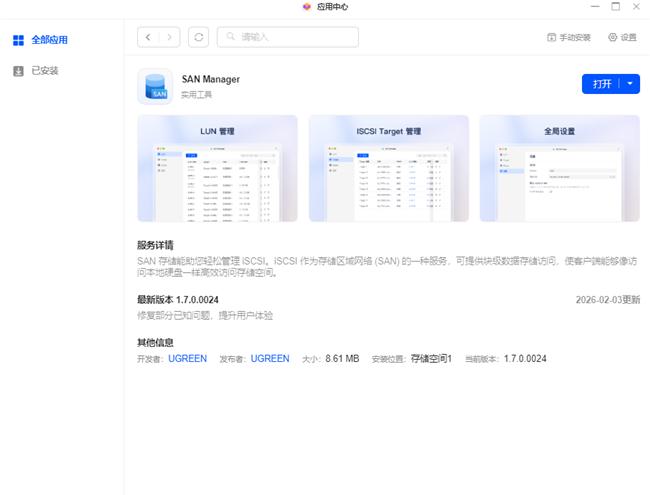Refresh the app center page
This screenshot has width=650, height=495.
point(199,37)
